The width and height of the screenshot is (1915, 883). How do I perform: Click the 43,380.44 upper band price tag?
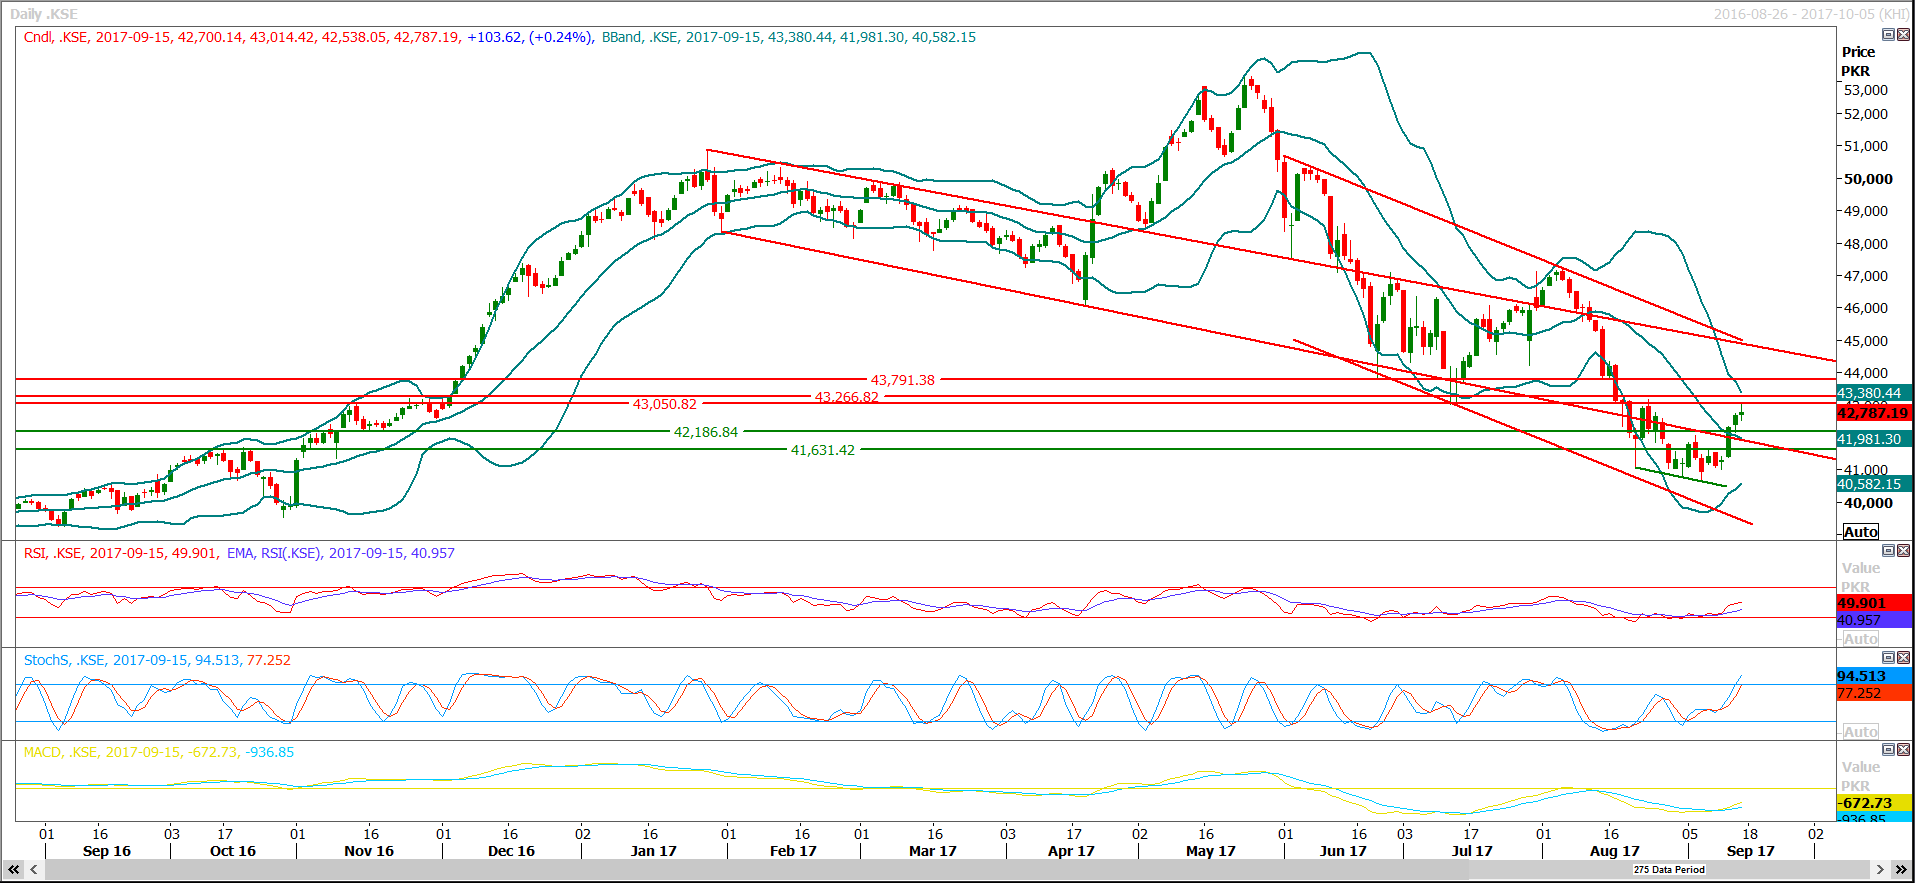click(1875, 393)
